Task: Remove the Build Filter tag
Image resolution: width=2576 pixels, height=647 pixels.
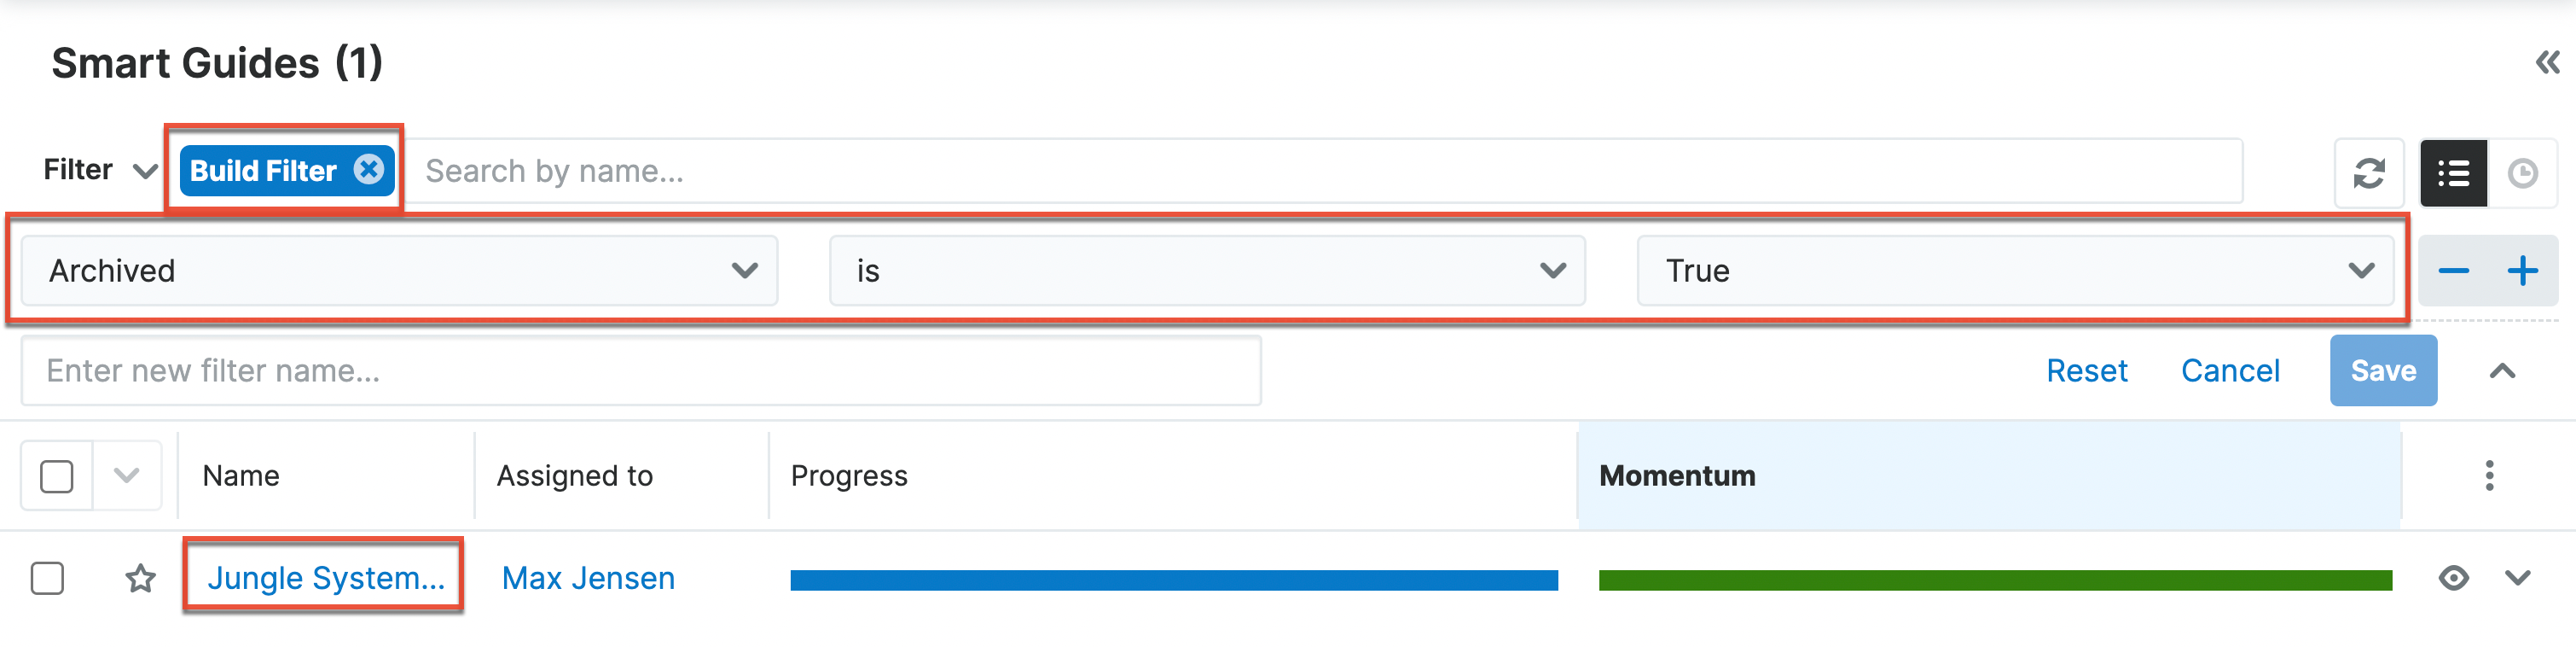Action: (x=369, y=169)
